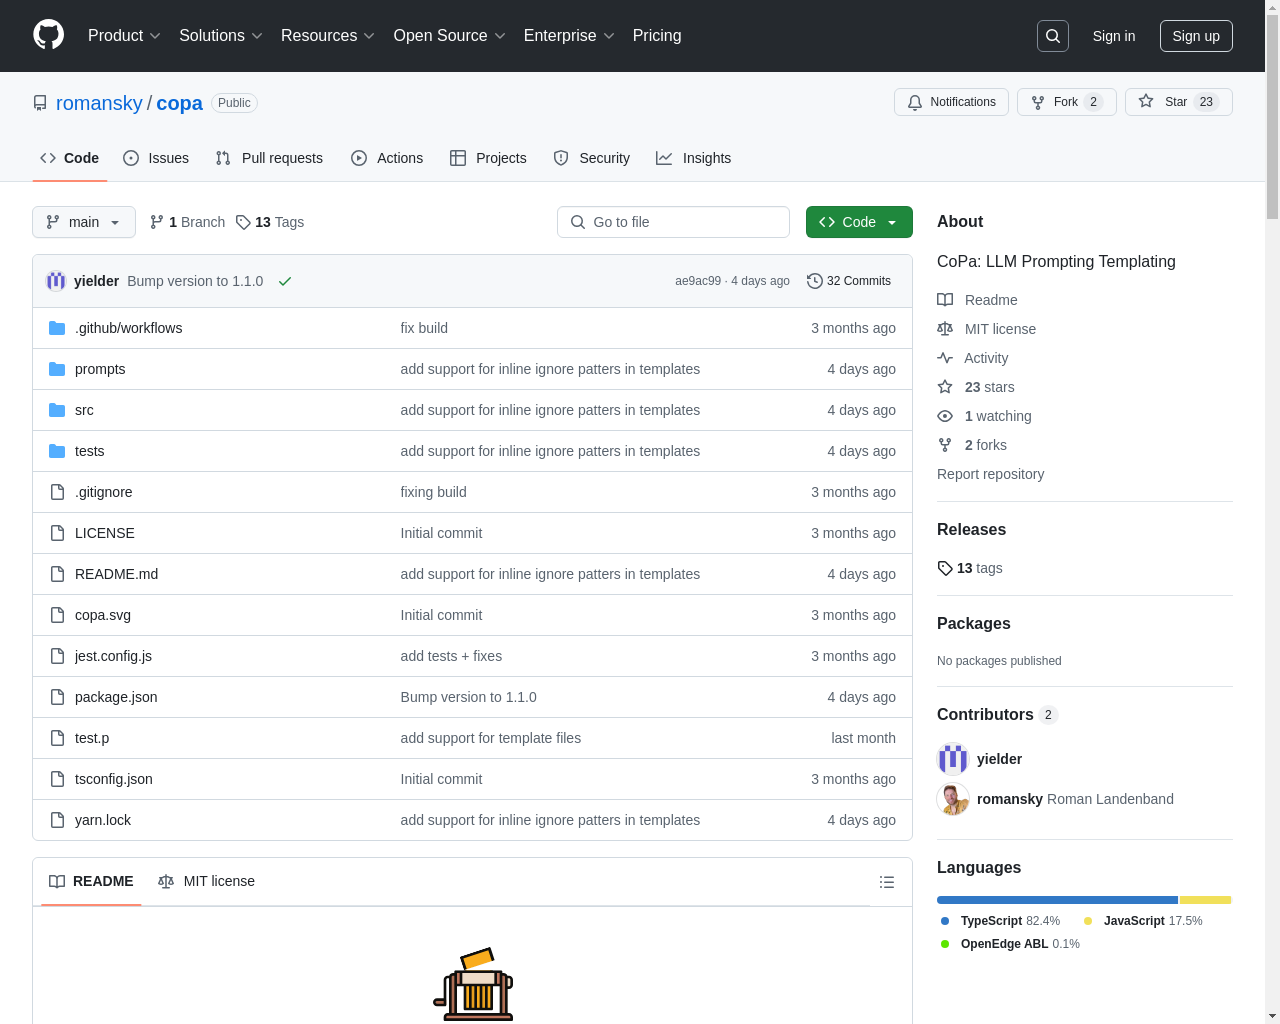
Task: Select the Code tab
Action: pyautogui.click(x=70, y=158)
